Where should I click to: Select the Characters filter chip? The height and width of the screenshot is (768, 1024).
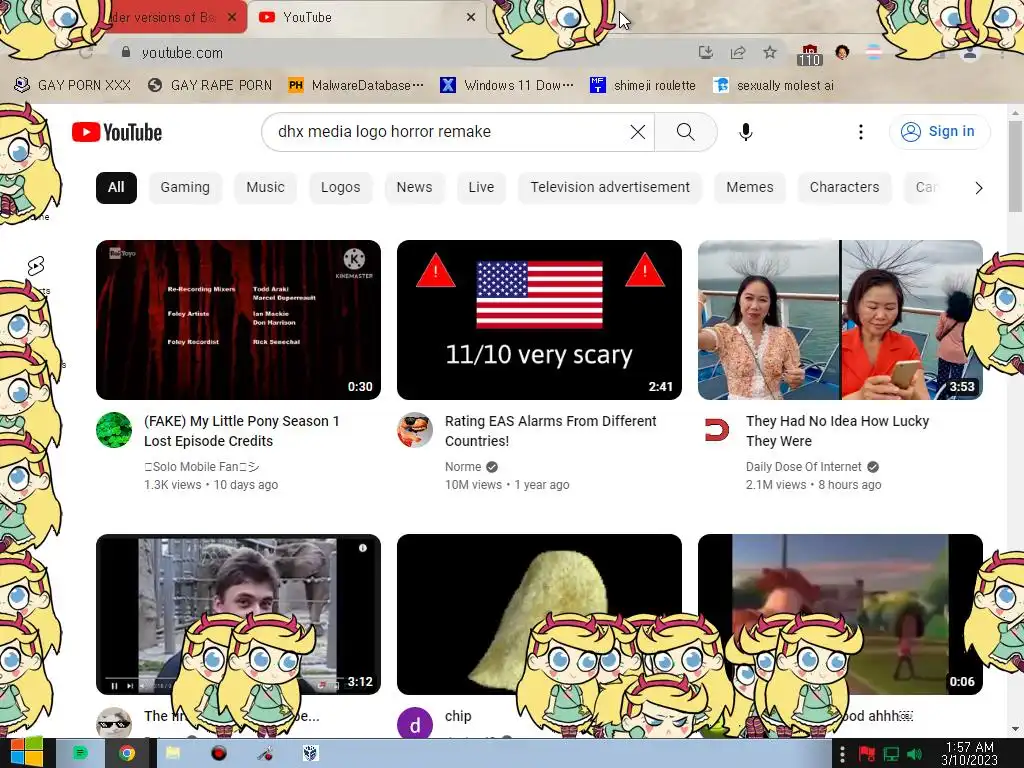[844, 187]
